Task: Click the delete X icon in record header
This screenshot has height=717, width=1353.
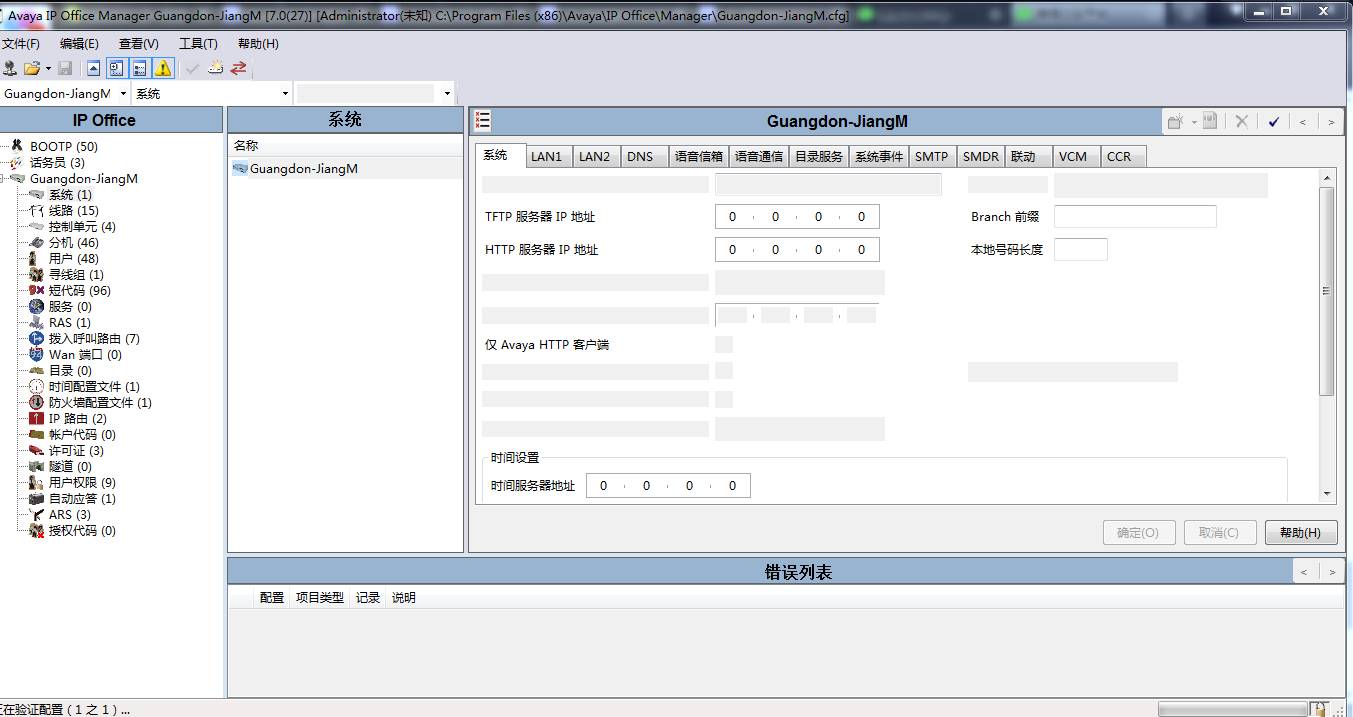Action: (x=1241, y=122)
